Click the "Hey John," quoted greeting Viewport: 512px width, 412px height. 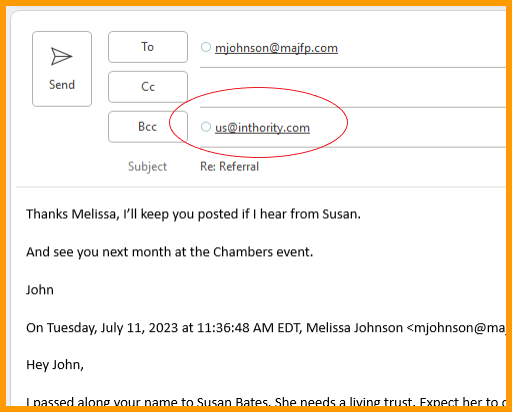pos(55,365)
